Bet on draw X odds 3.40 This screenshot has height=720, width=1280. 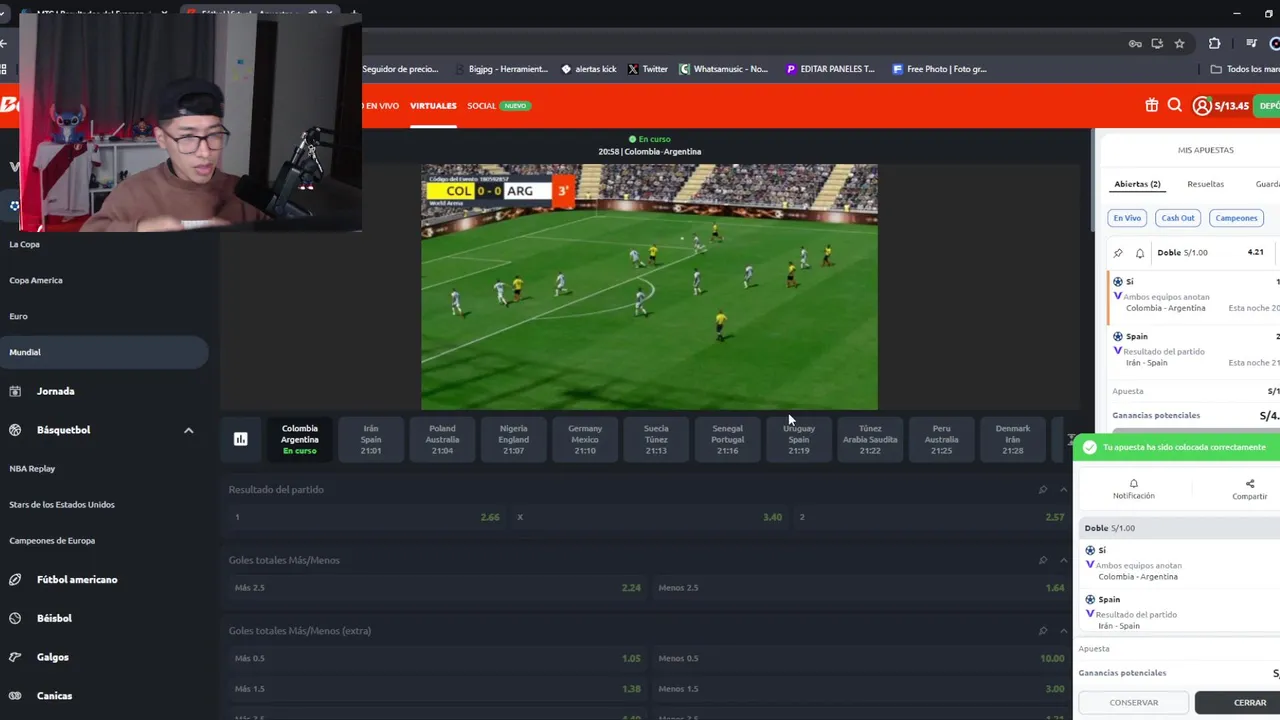tap(649, 517)
